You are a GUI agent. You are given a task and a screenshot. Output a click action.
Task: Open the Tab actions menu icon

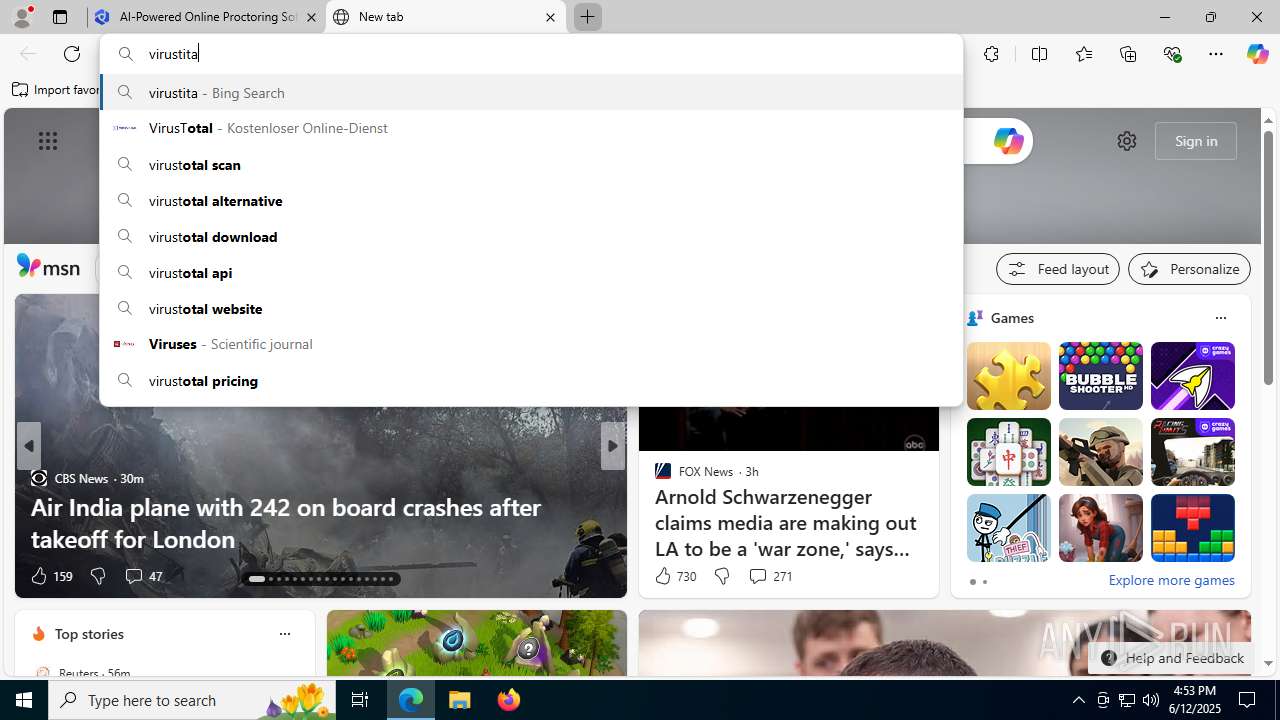60,17
